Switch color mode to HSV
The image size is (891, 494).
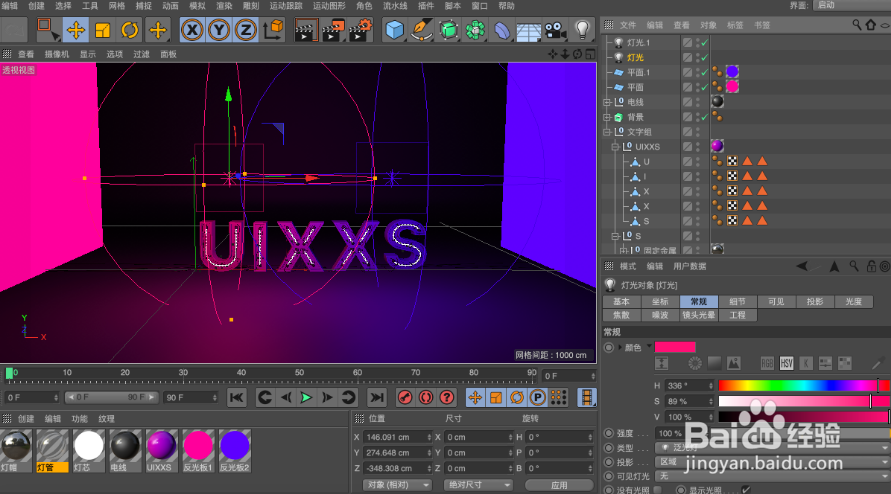[x=786, y=363]
